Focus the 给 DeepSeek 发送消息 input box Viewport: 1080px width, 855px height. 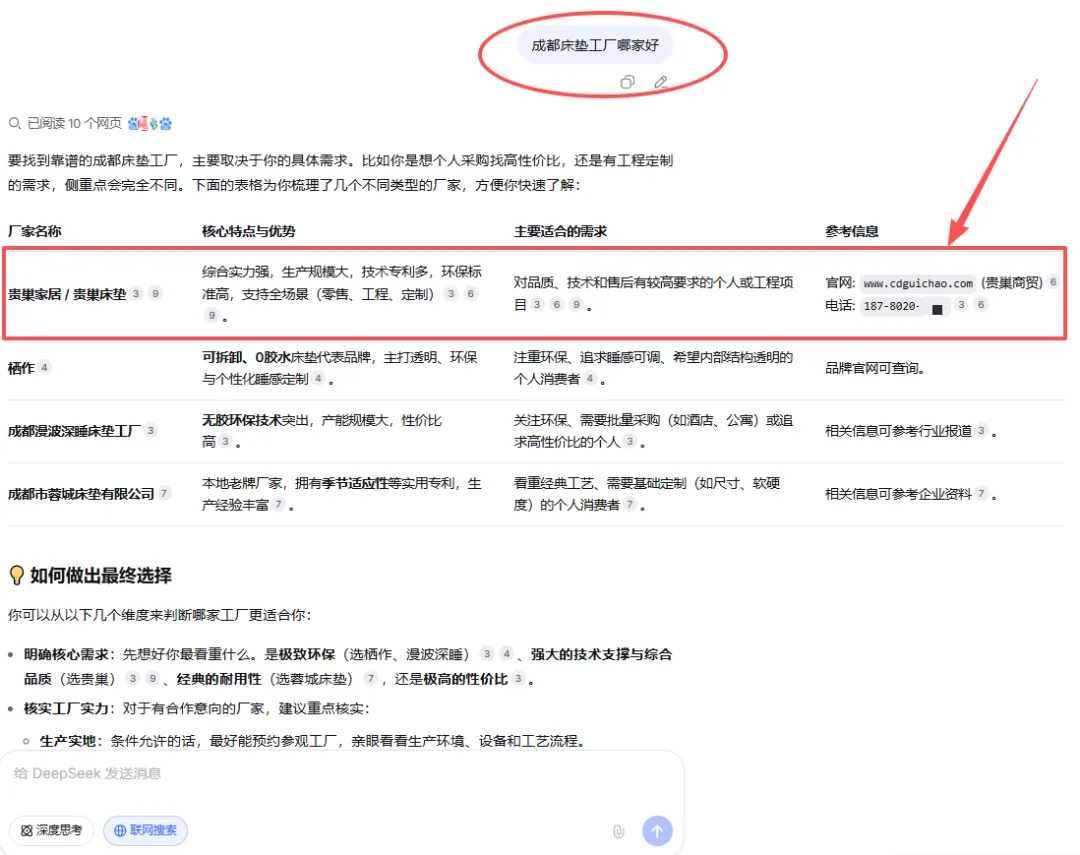pos(342,774)
